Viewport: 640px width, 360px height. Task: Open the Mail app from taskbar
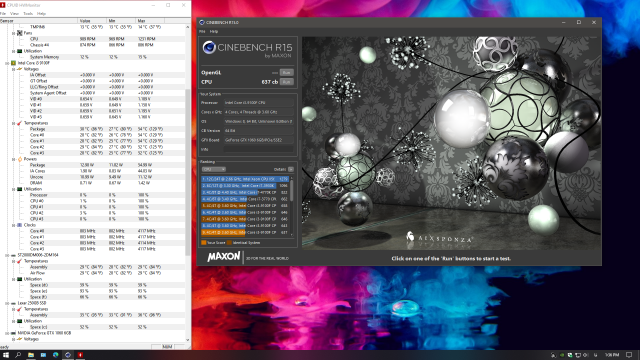43,355
